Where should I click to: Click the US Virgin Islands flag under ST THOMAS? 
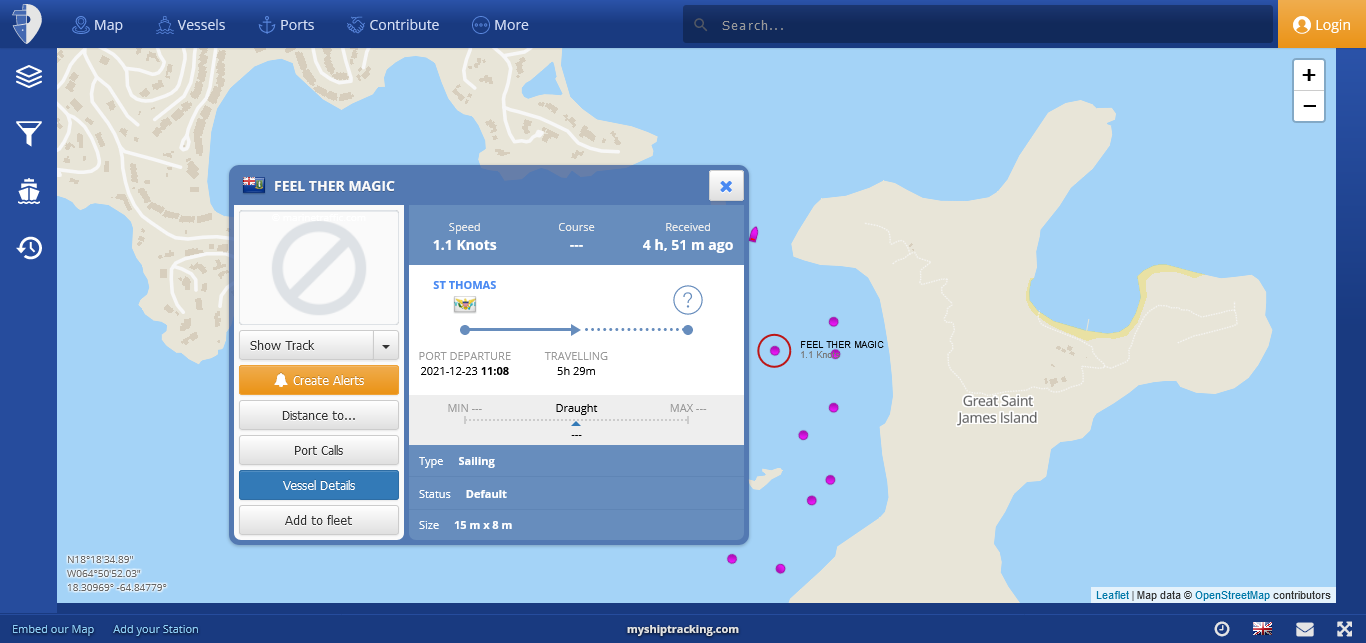point(464,304)
